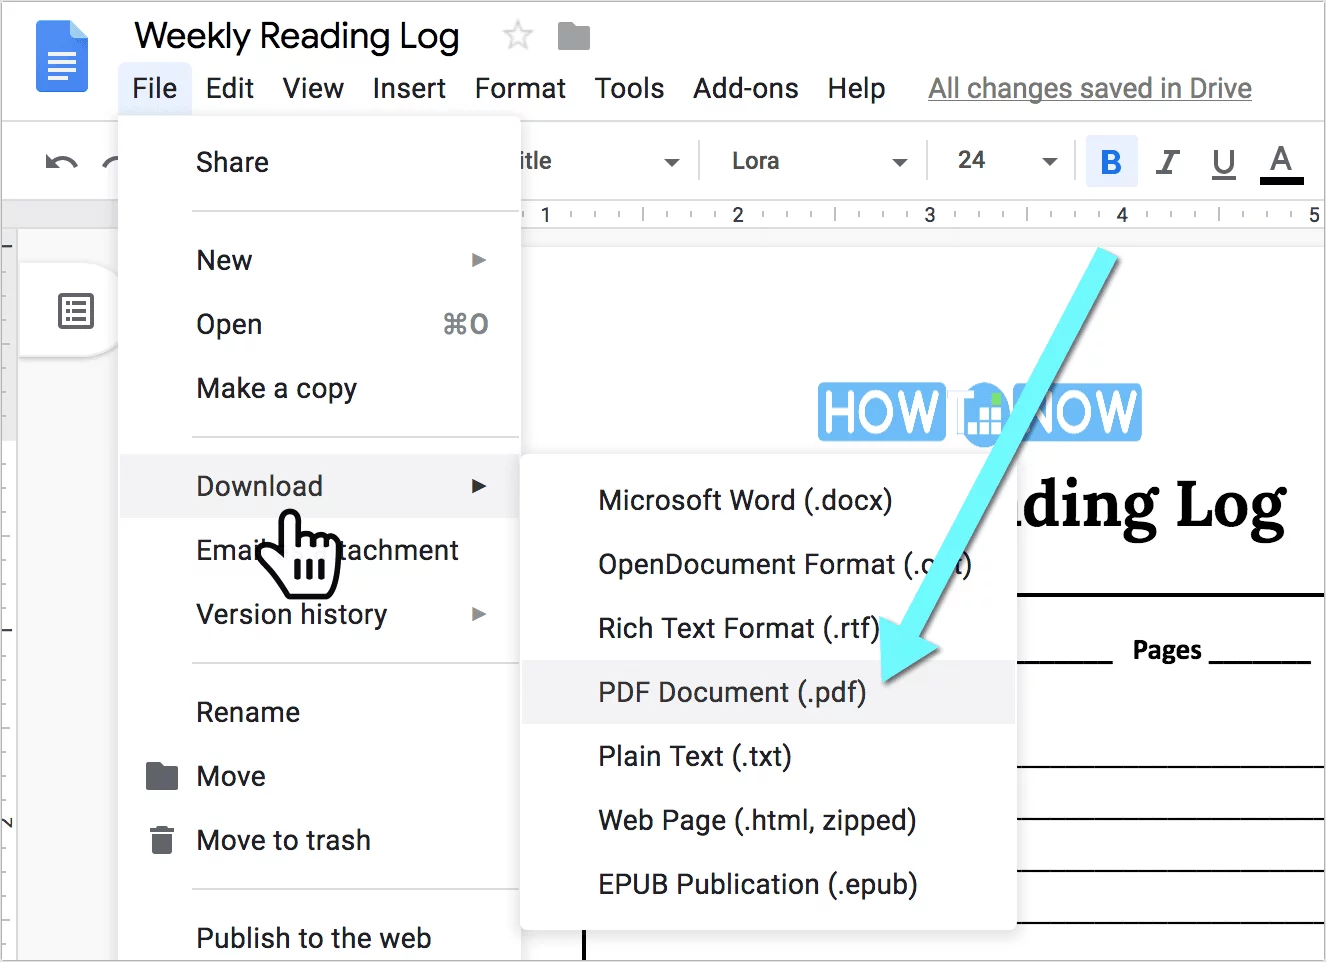Click the move-to-folder icon beside title

[x=574, y=37]
